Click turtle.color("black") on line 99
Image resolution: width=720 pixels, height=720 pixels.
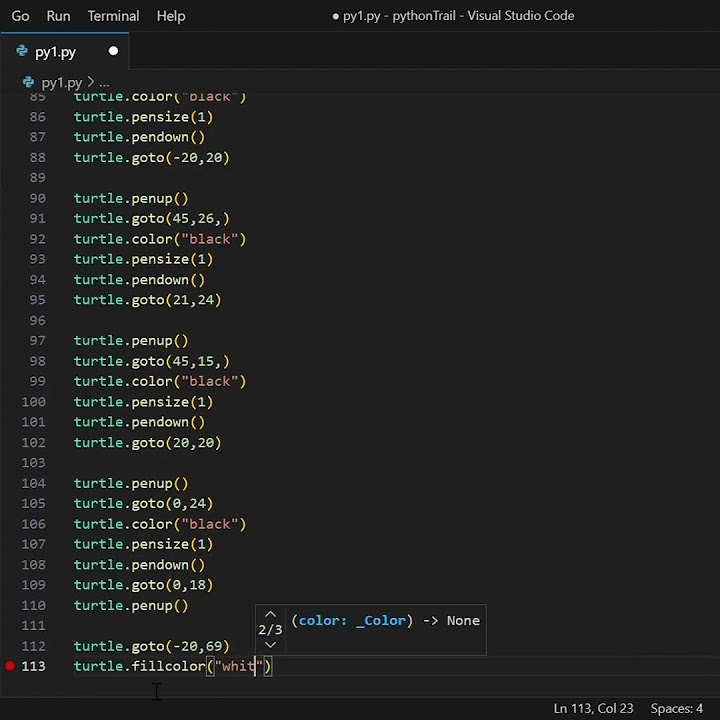pyautogui.click(x=160, y=382)
